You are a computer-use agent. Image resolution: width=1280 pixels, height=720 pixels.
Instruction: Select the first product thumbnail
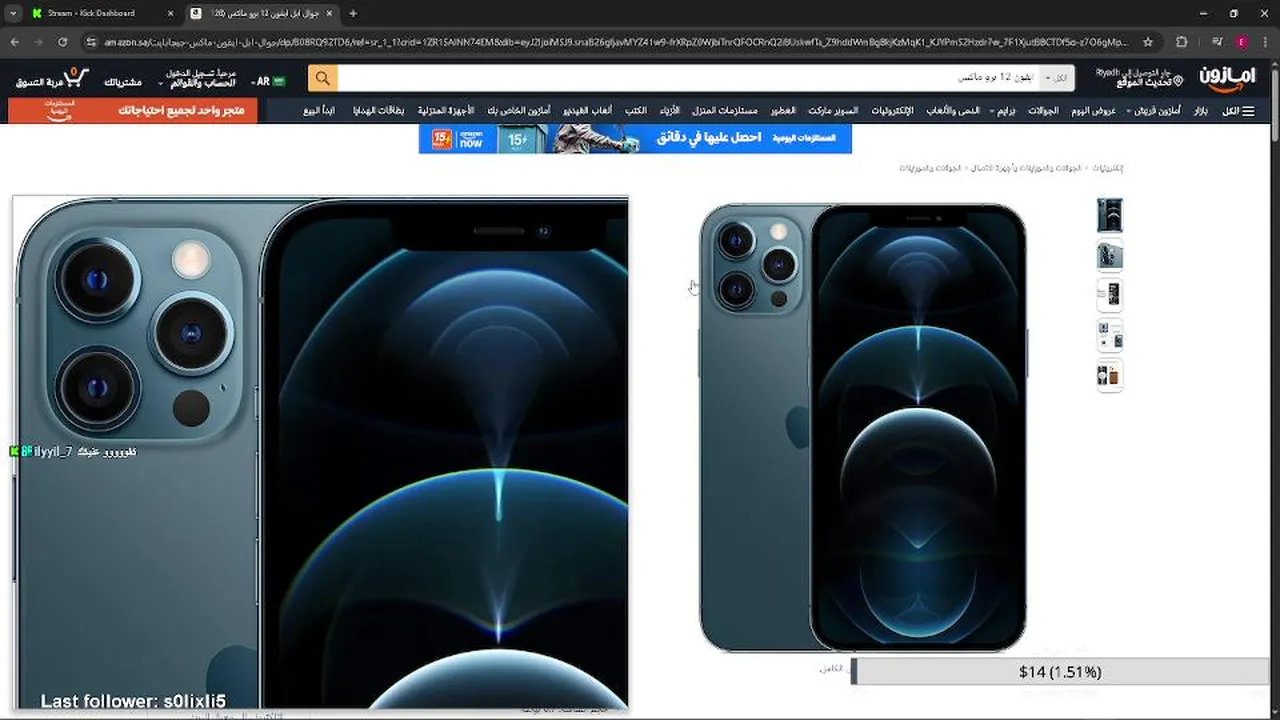coord(1109,215)
